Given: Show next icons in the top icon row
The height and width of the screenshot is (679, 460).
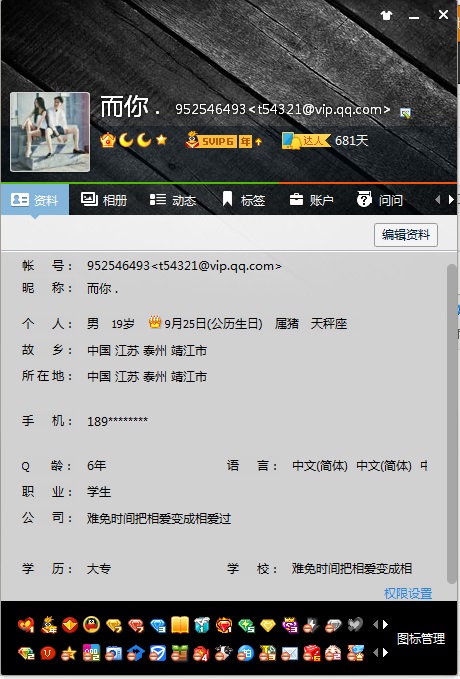Looking at the screenshot, I should pos(385,624).
